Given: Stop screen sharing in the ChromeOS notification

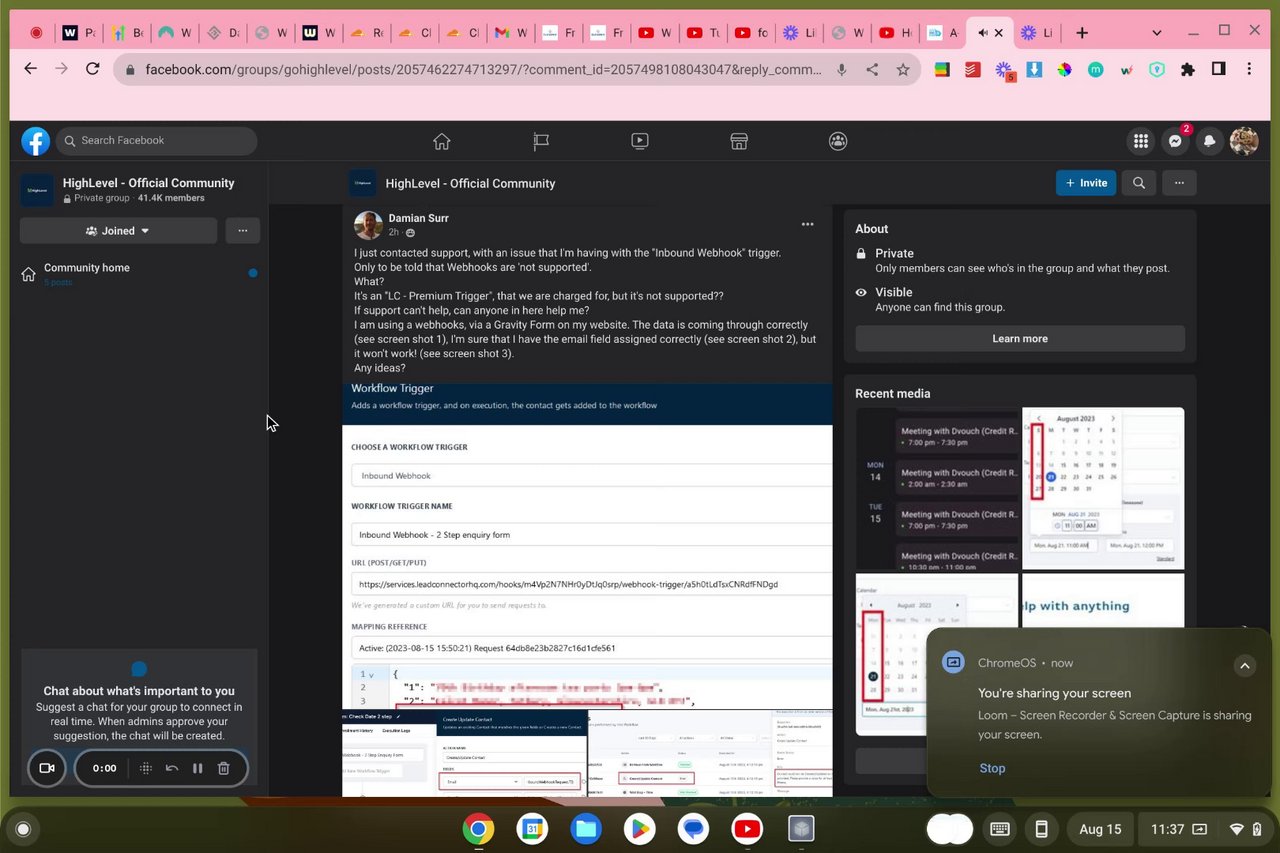Looking at the screenshot, I should pos(992,768).
